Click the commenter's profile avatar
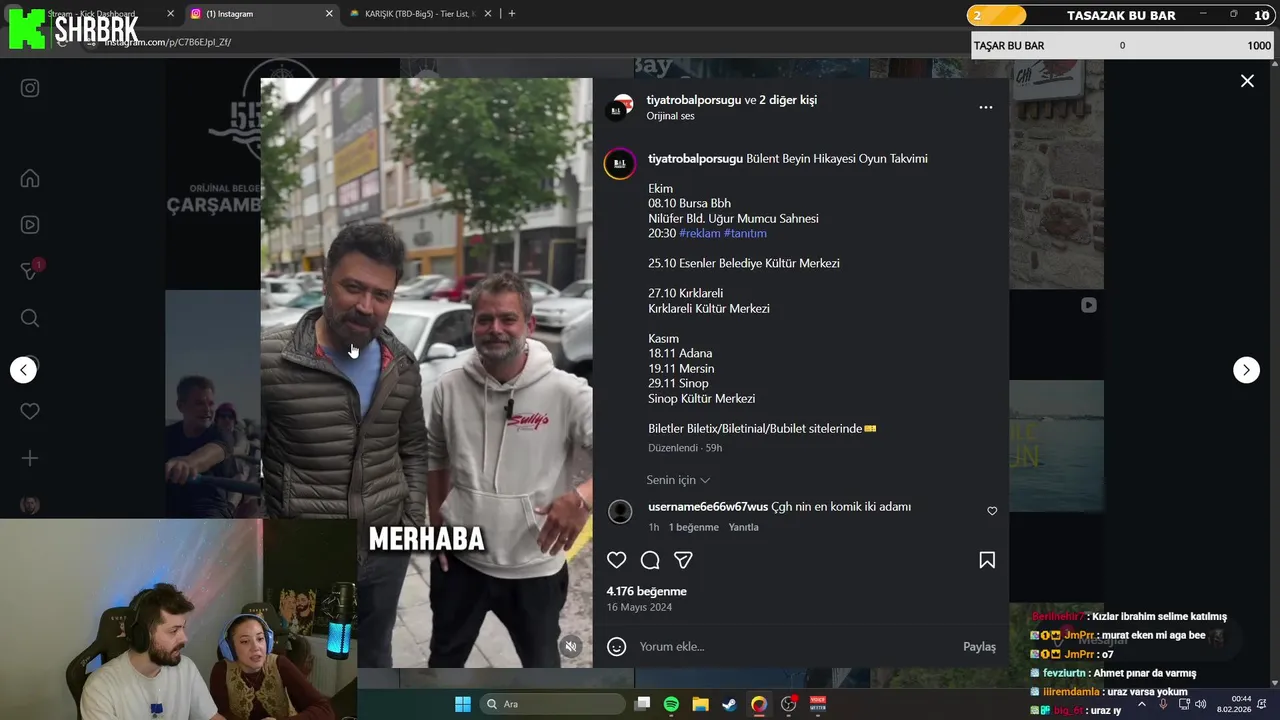This screenshot has height=720, width=1280. coord(620,512)
